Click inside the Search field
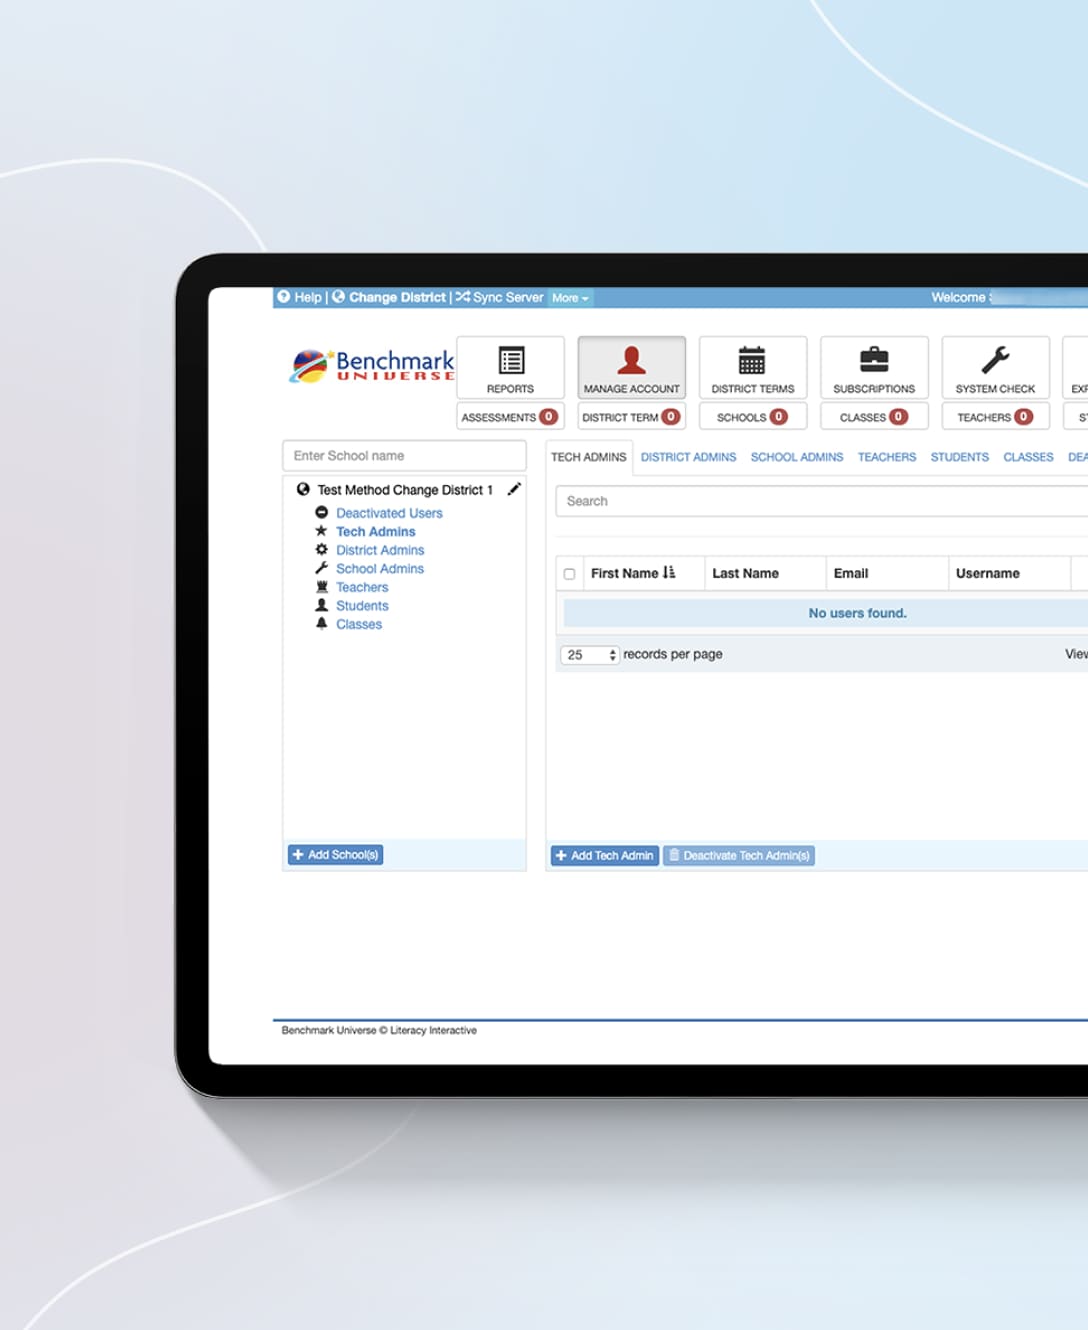 700,501
